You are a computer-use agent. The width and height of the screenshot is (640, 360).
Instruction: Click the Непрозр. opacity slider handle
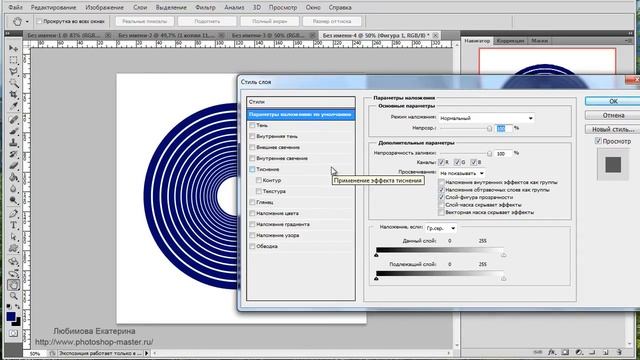[x=489, y=129]
